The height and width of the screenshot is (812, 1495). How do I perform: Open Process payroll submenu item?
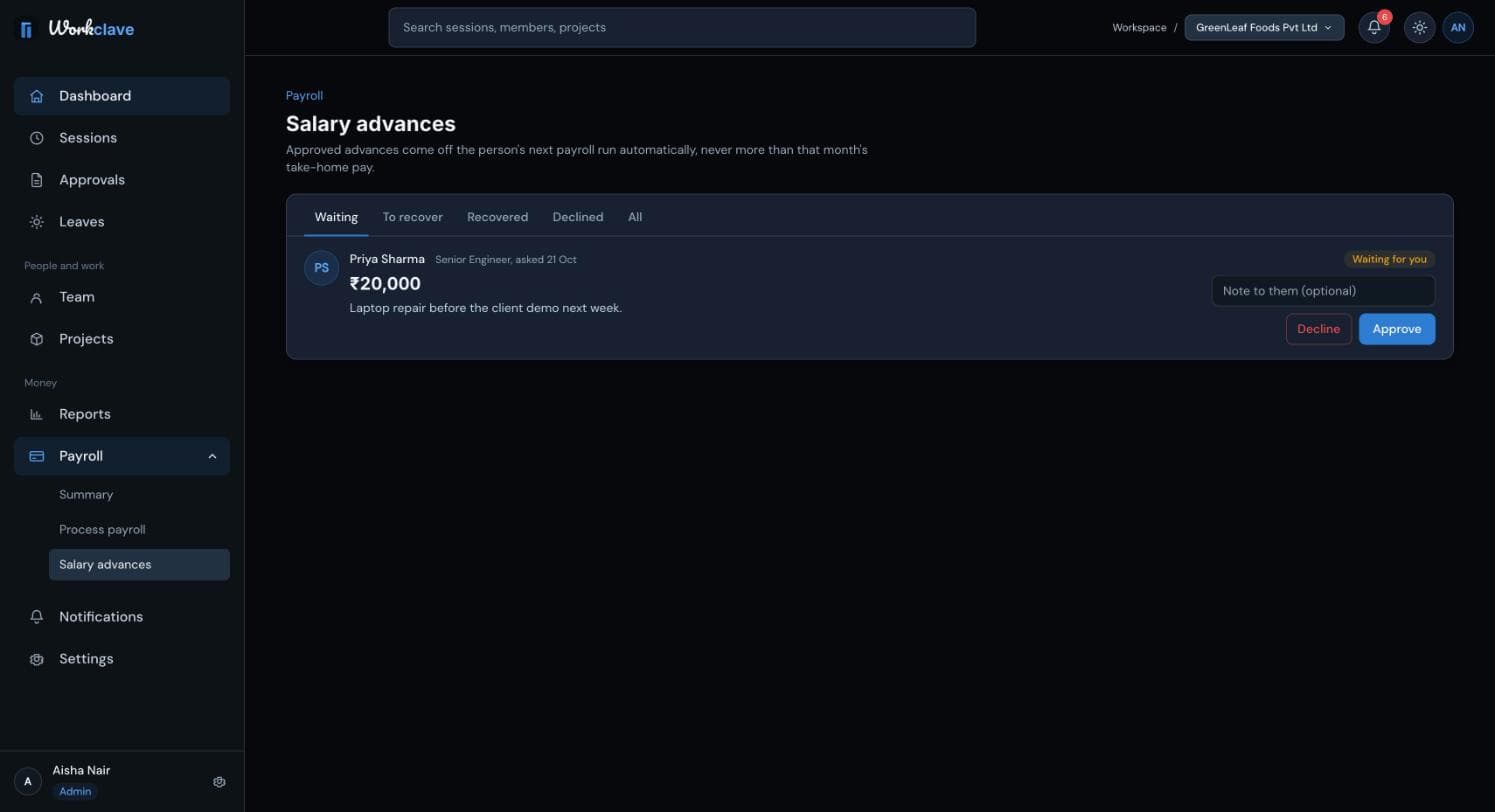(139, 530)
